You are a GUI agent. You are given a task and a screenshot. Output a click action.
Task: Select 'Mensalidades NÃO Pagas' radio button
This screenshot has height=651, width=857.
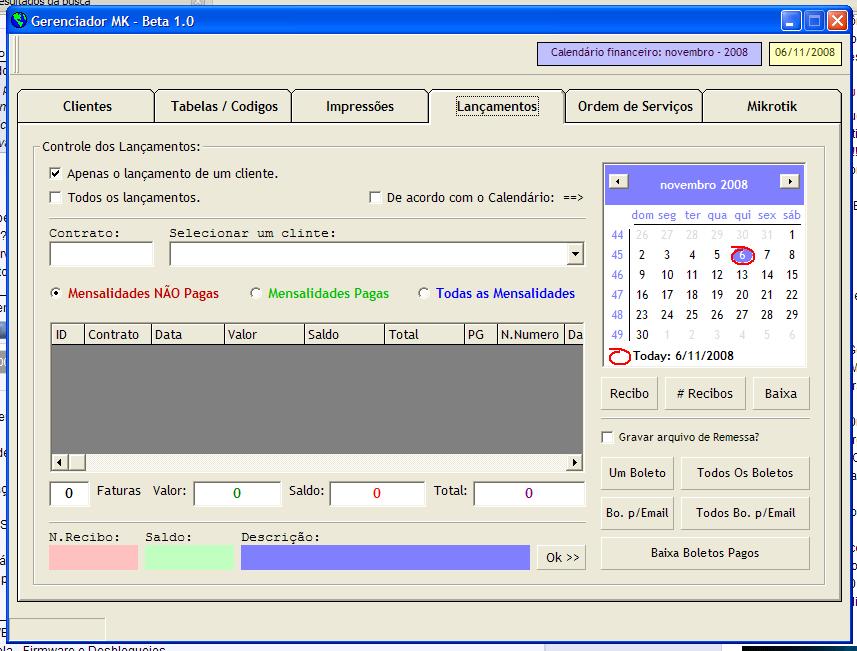55,293
